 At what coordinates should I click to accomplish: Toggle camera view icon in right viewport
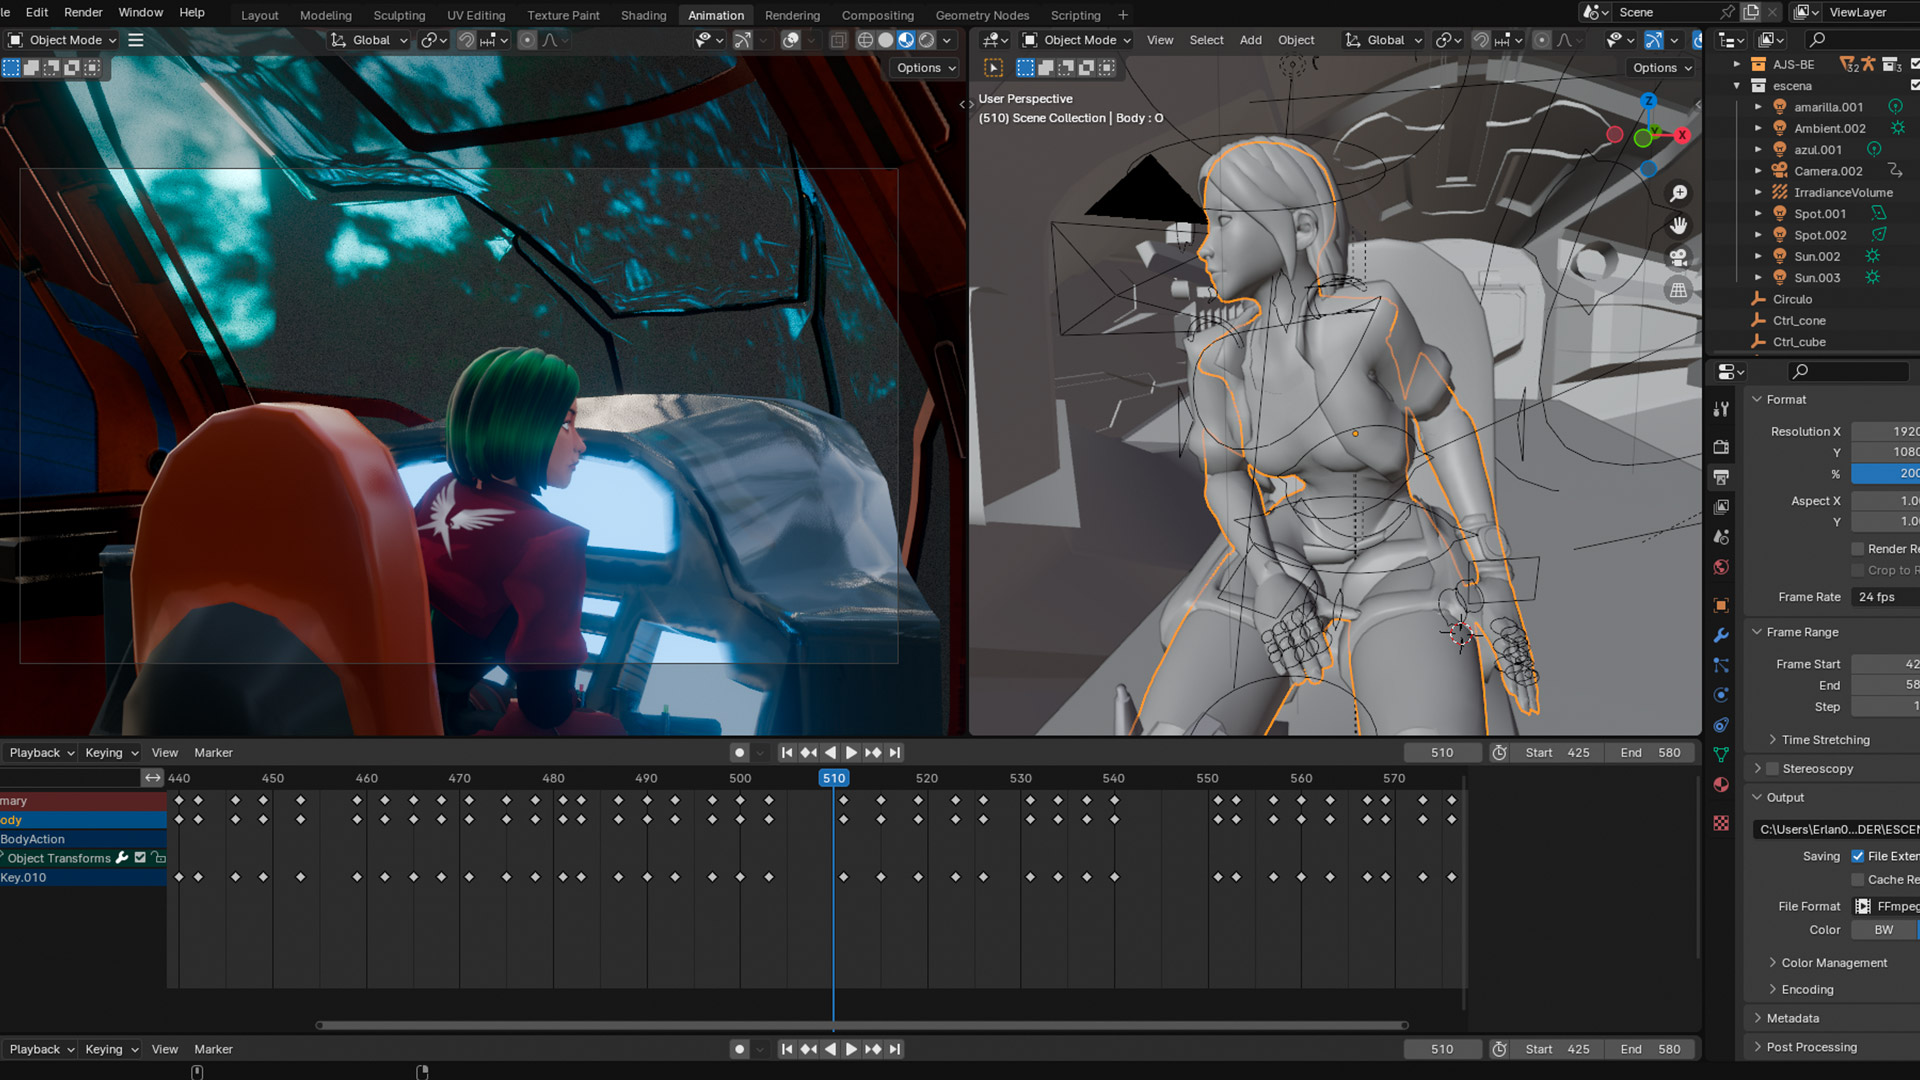[x=1679, y=258]
